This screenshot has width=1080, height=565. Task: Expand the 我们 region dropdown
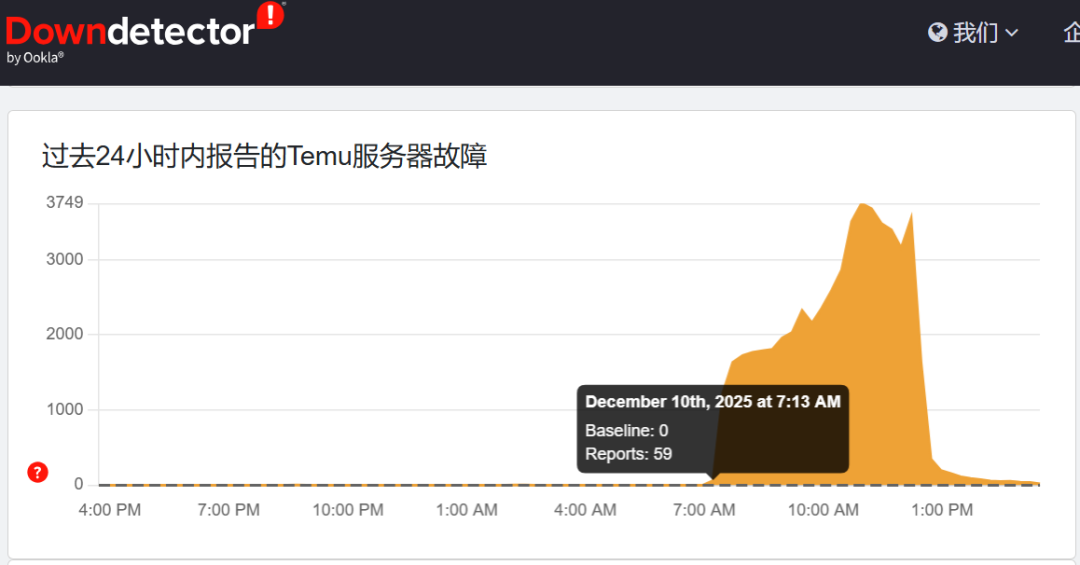(x=975, y=33)
